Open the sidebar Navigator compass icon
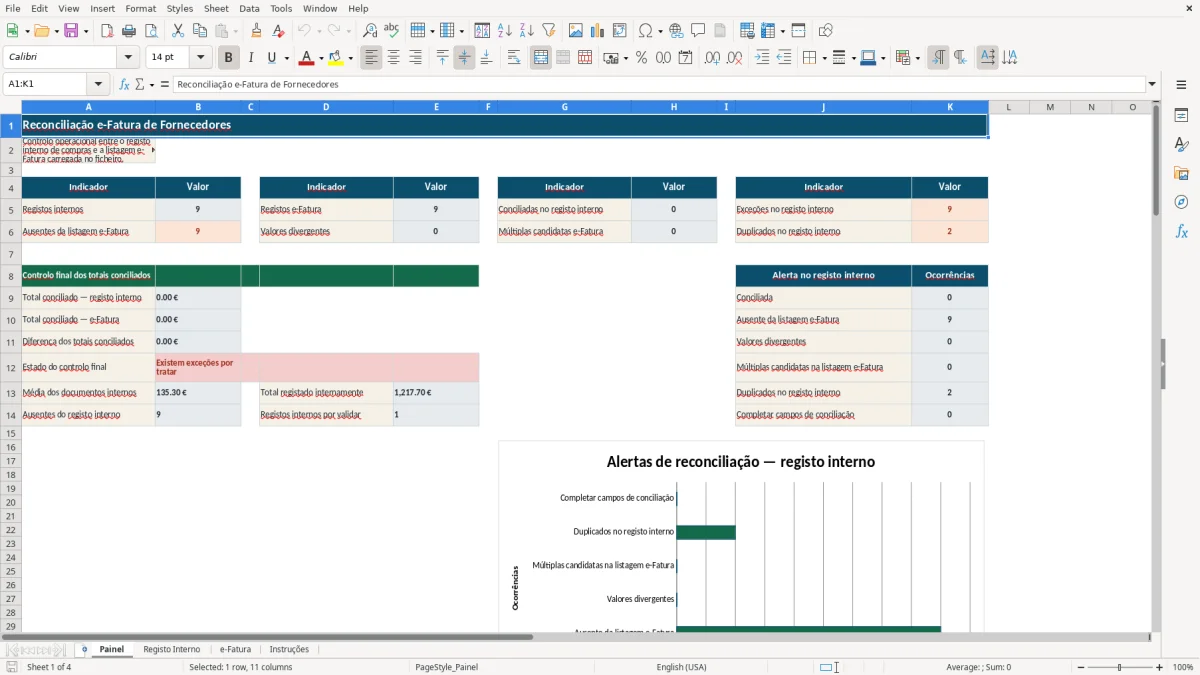This screenshot has height=675, width=1200. [1181, 202]
